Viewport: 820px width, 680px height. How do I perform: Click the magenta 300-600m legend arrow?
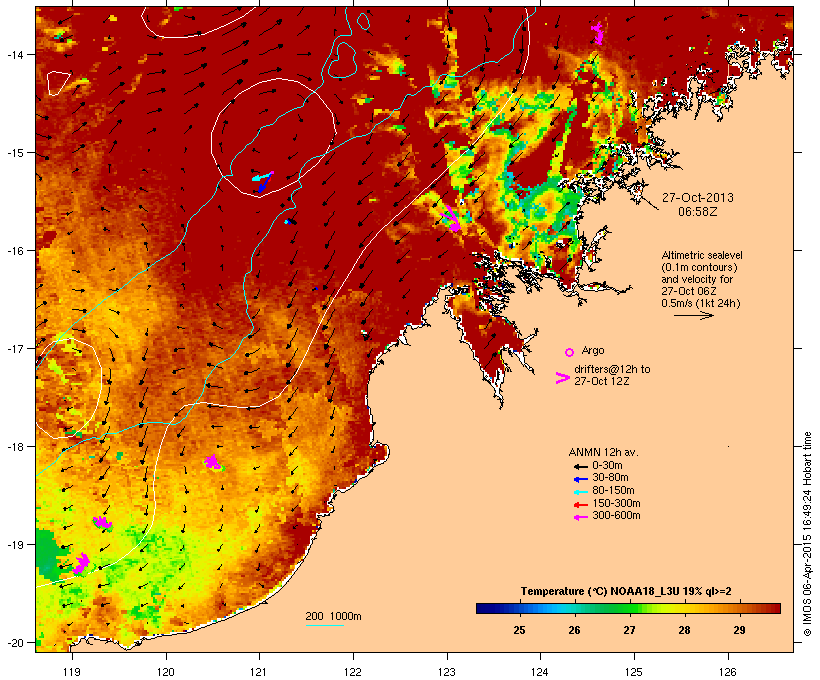click(x=580, y=517)
